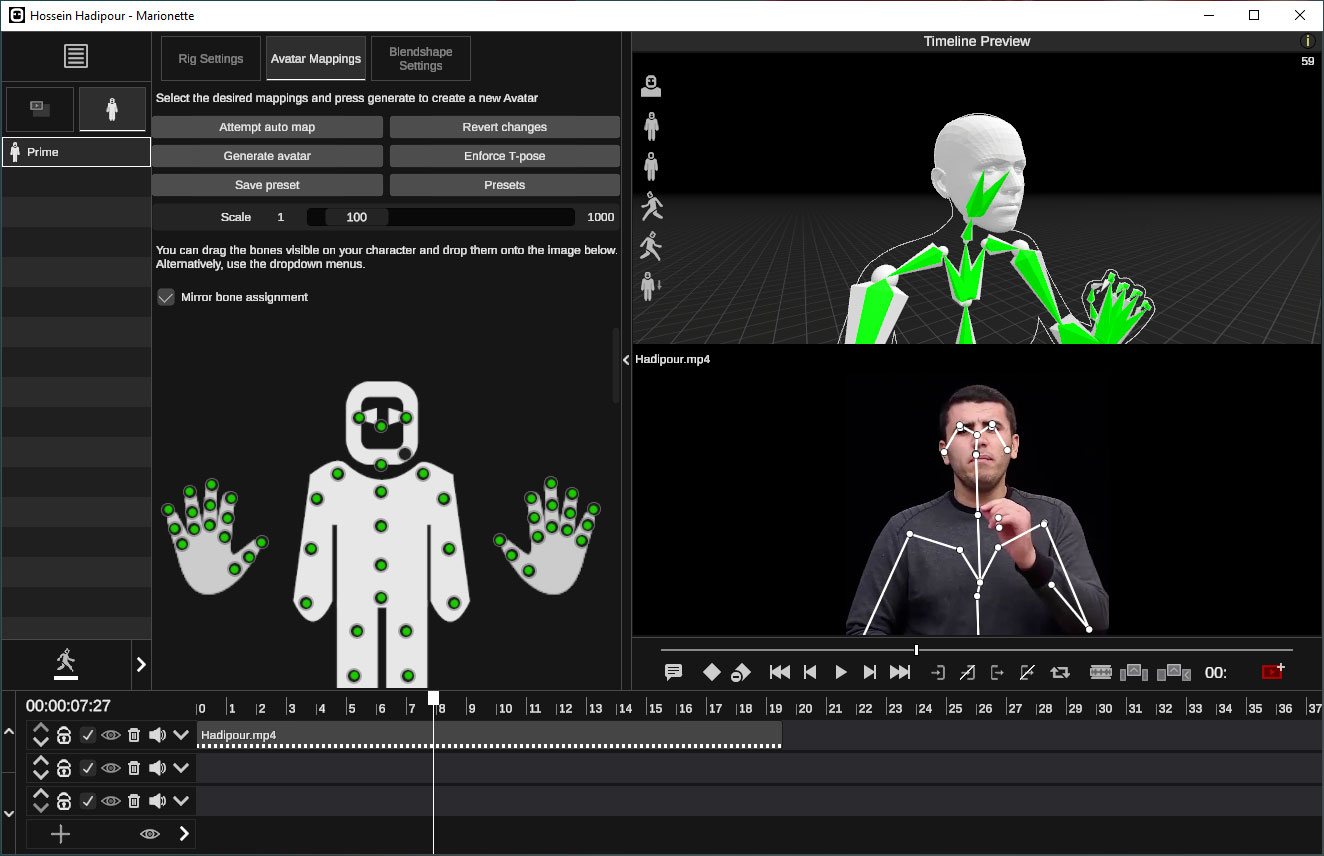Viewport: 1324px width, 856px height.
Task: Add keyframe with the diamond icon
Action: [x=711, y=673]
